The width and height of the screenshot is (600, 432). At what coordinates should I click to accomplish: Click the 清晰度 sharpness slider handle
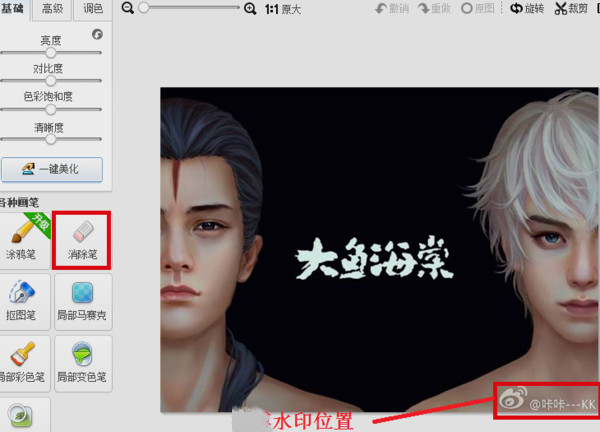pyautogui.click(x=51, y=139)
